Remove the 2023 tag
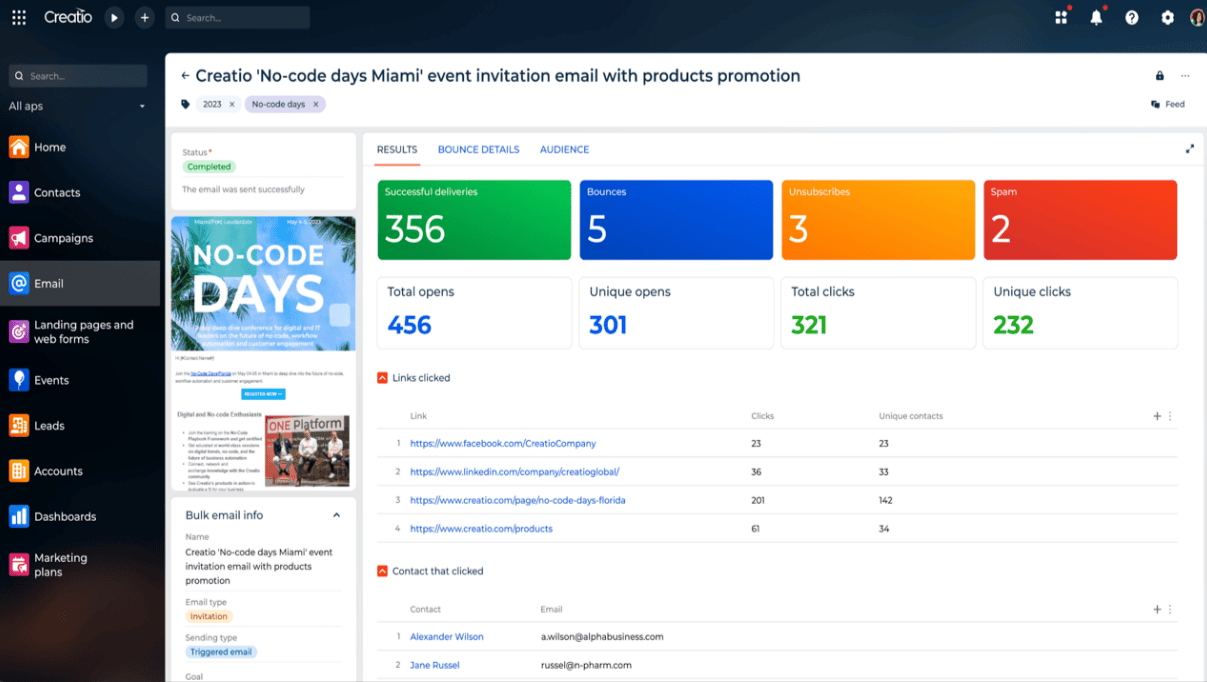1207x682 pixels. click(x=232, y=104)
